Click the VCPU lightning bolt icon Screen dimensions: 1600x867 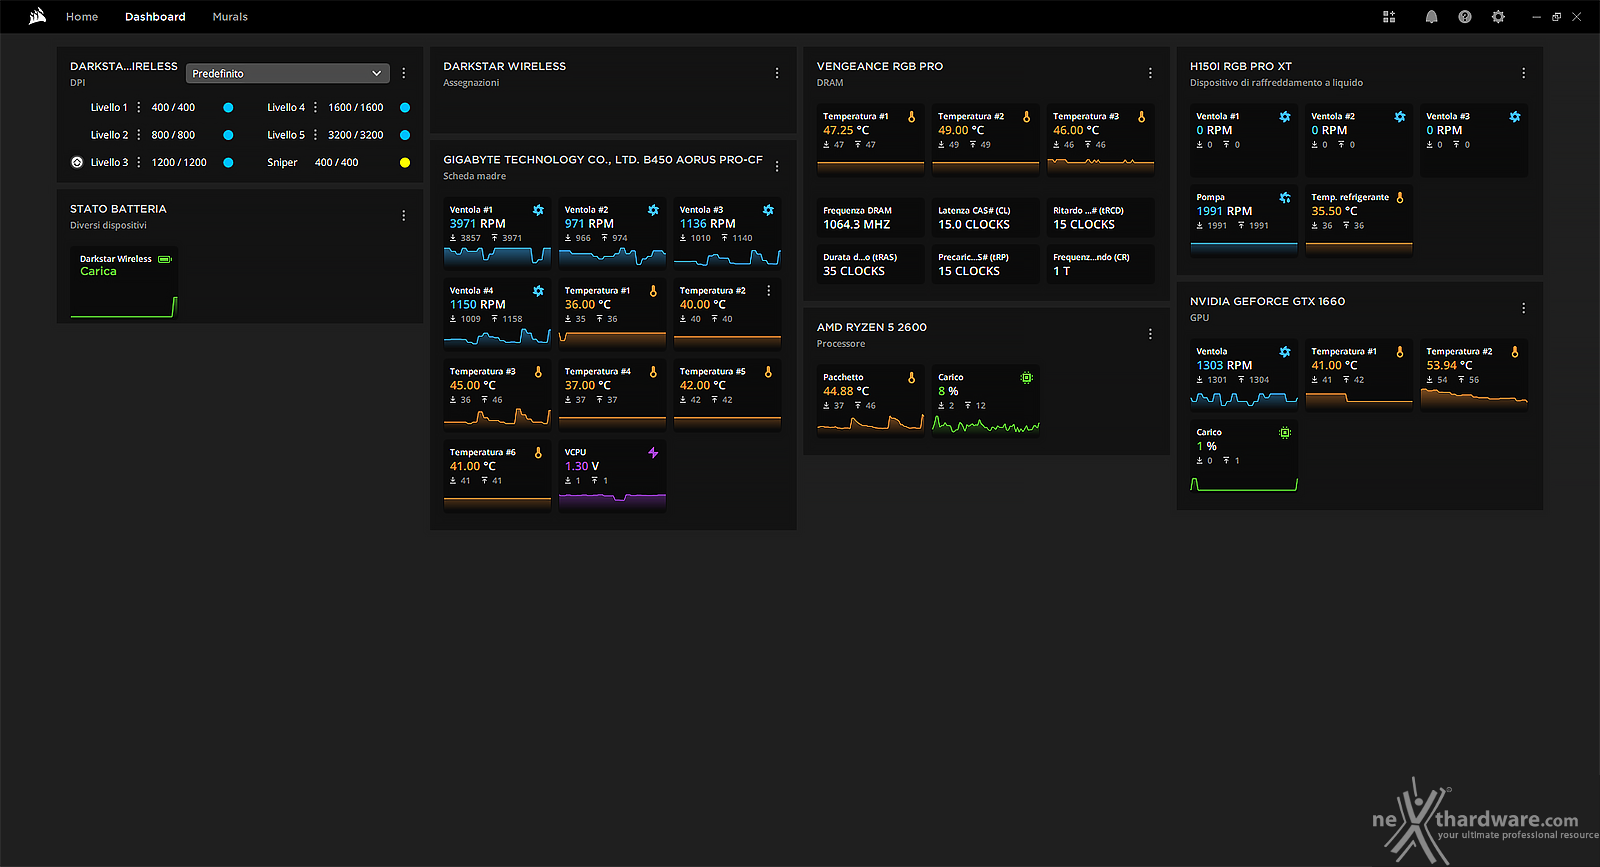point(653,452)
